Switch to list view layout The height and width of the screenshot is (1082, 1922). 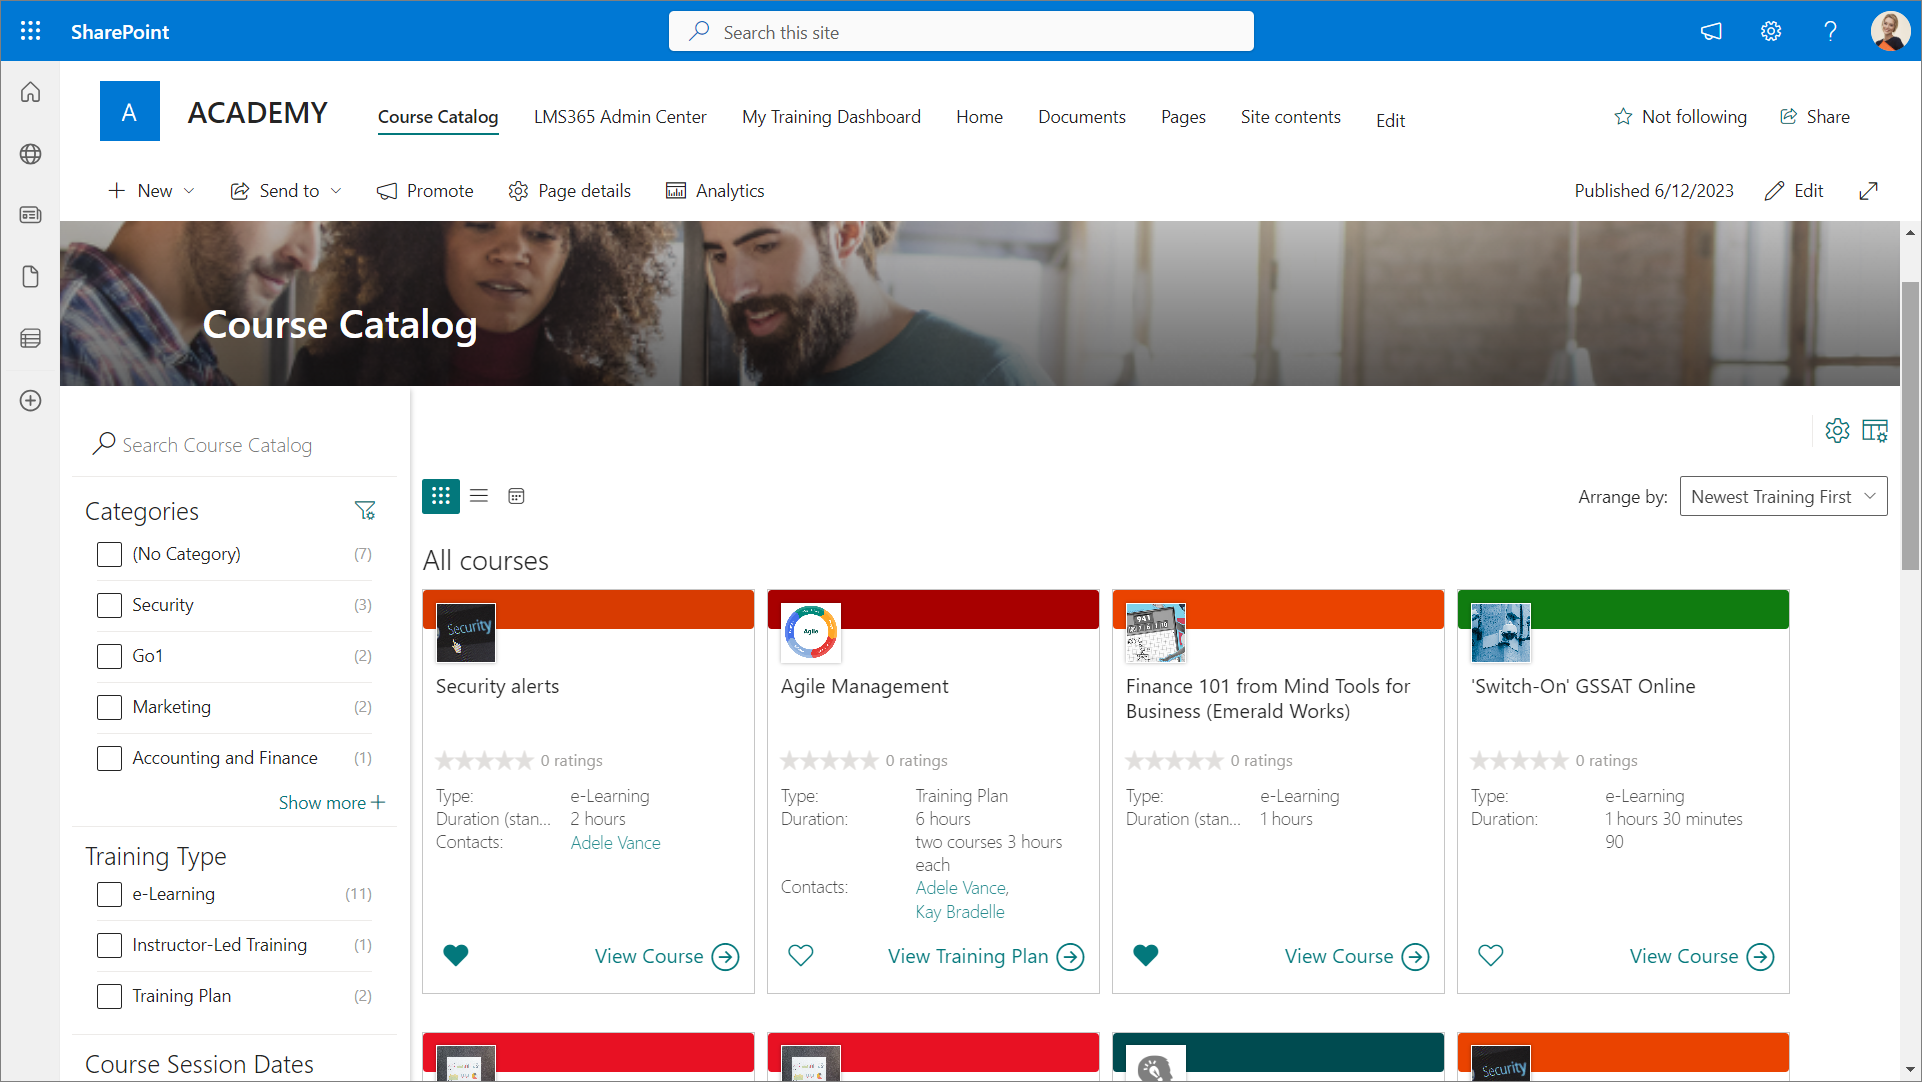click(x=479, y=496)
